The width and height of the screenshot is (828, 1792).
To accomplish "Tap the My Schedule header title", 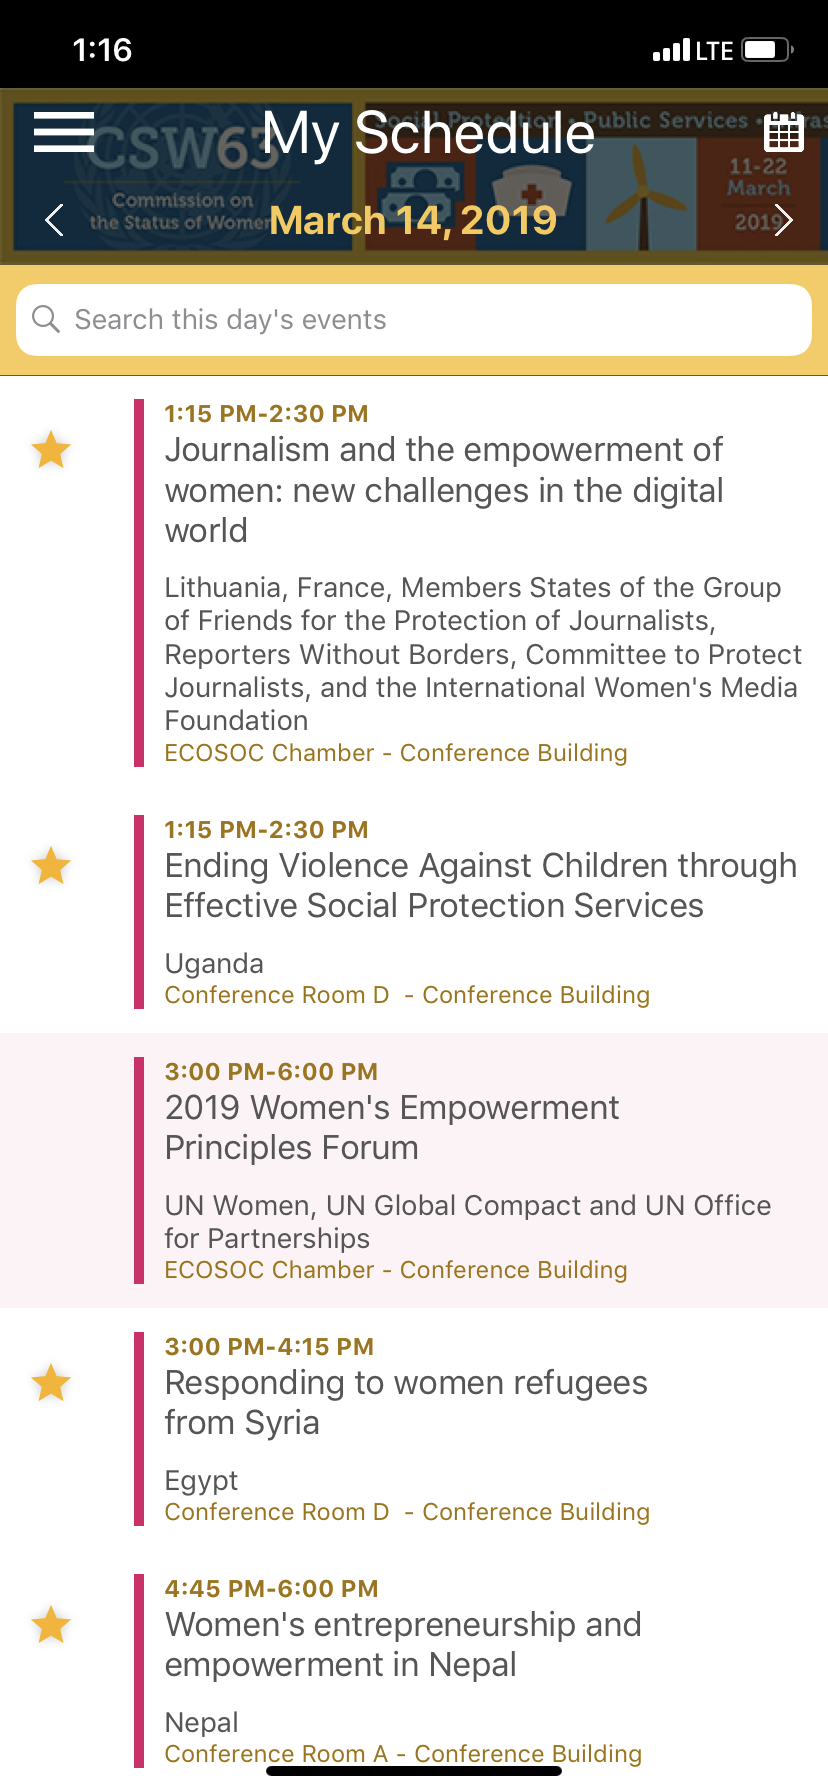I will tap(428, 133).
